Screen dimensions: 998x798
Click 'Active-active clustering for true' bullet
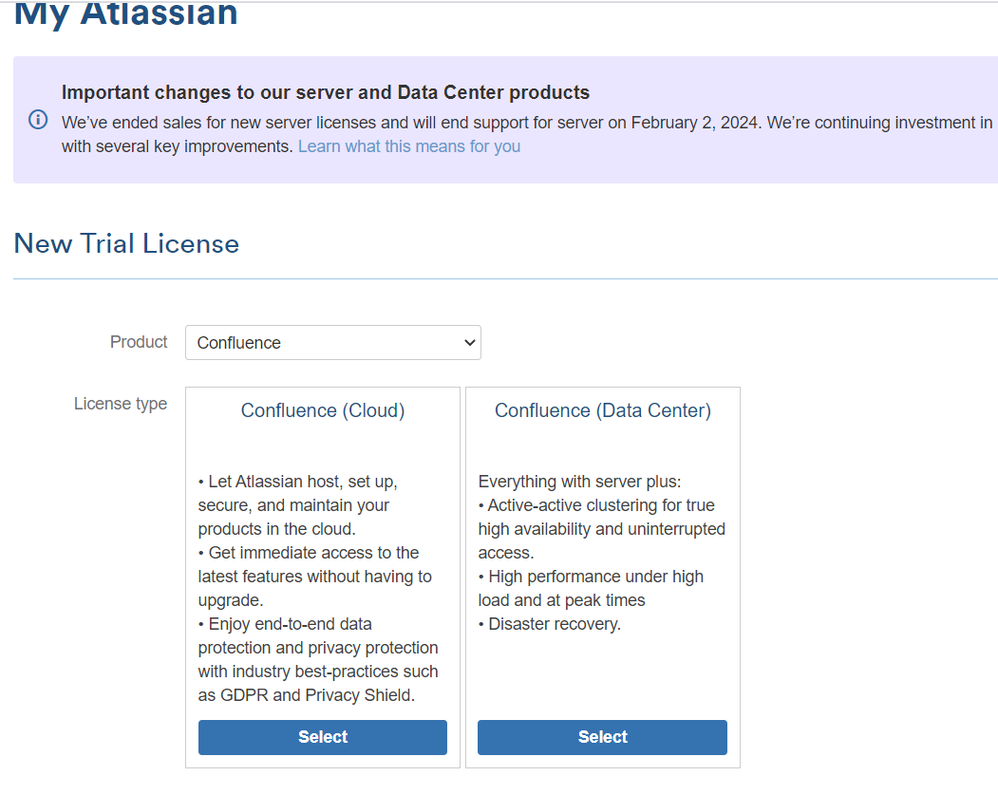coord(596,505)
